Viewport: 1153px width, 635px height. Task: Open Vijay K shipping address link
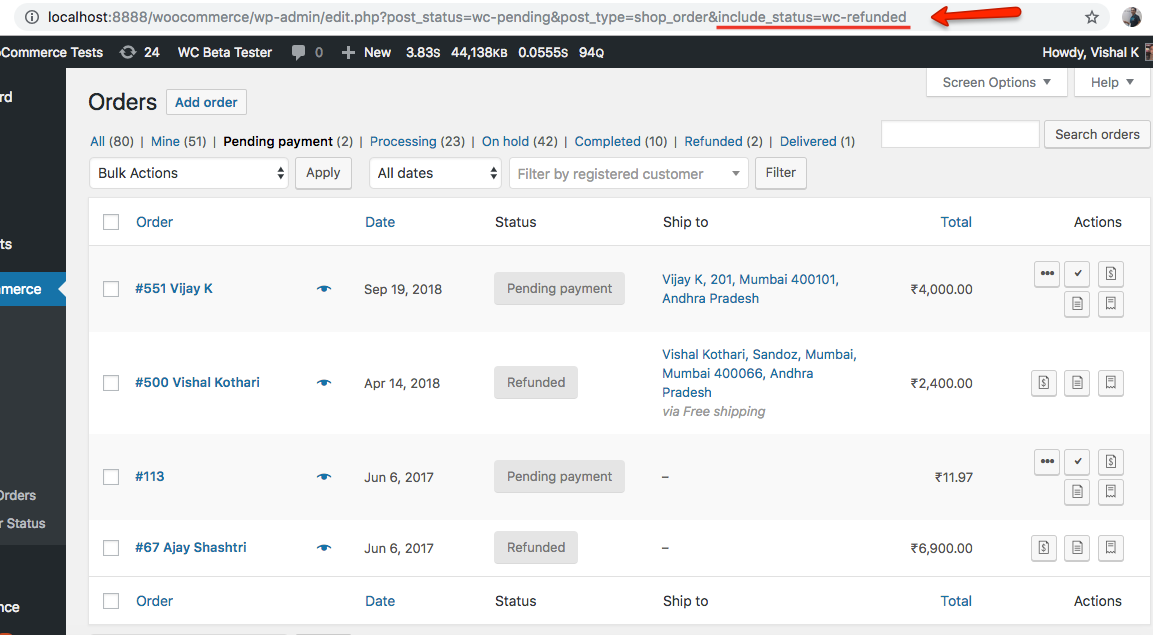[750, 289]
